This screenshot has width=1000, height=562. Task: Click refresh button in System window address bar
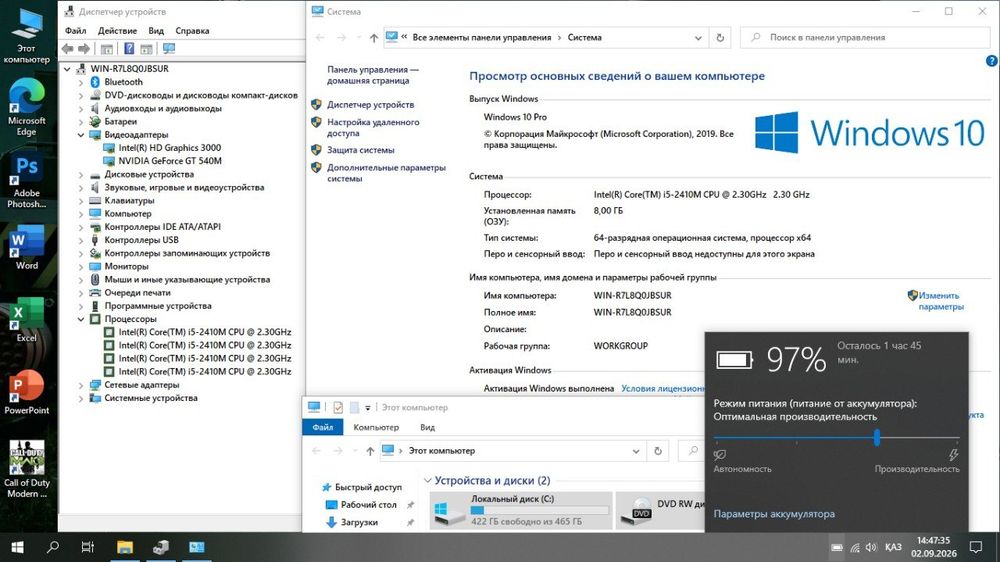click(x=720, y=38)
